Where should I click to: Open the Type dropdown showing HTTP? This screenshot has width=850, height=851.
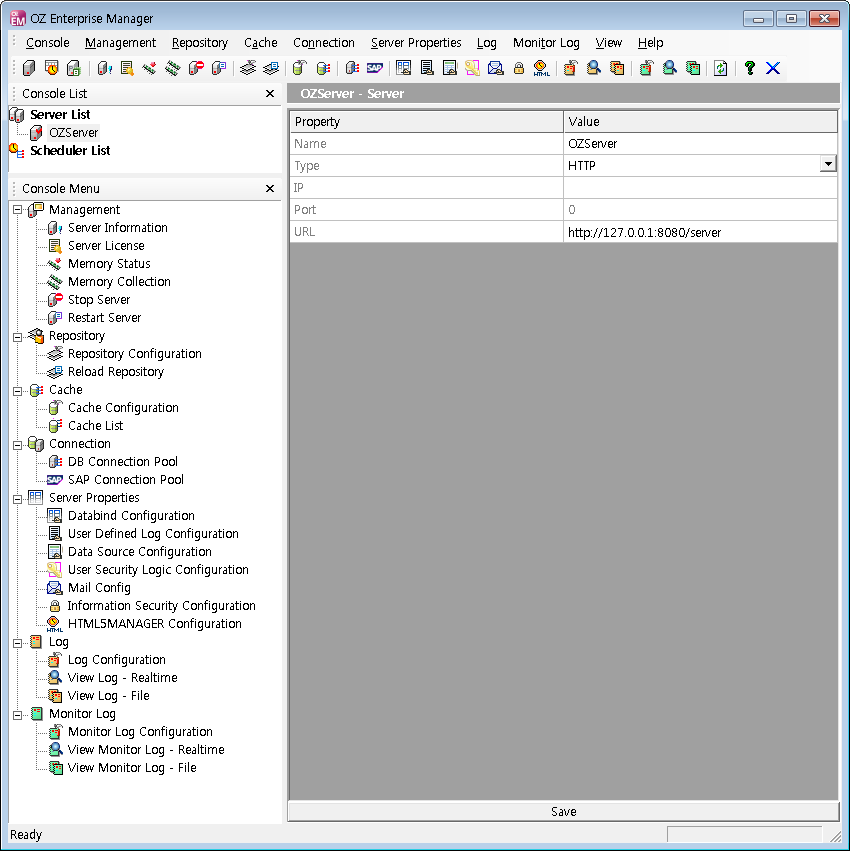coord(828,165)
